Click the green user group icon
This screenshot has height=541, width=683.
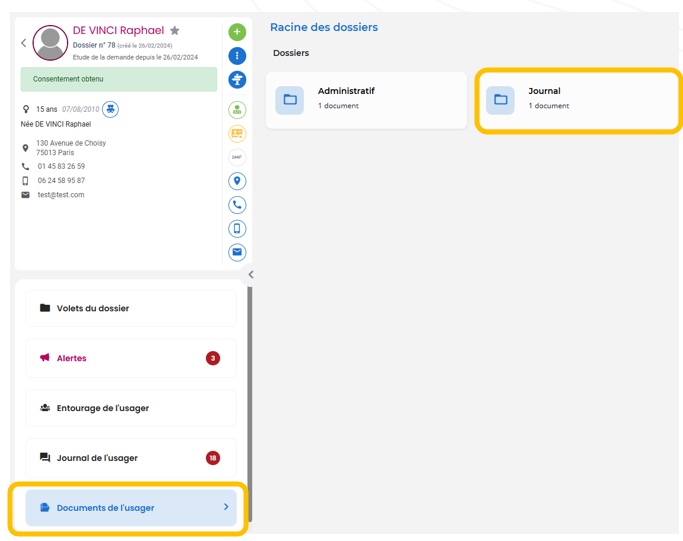[237, 110]
